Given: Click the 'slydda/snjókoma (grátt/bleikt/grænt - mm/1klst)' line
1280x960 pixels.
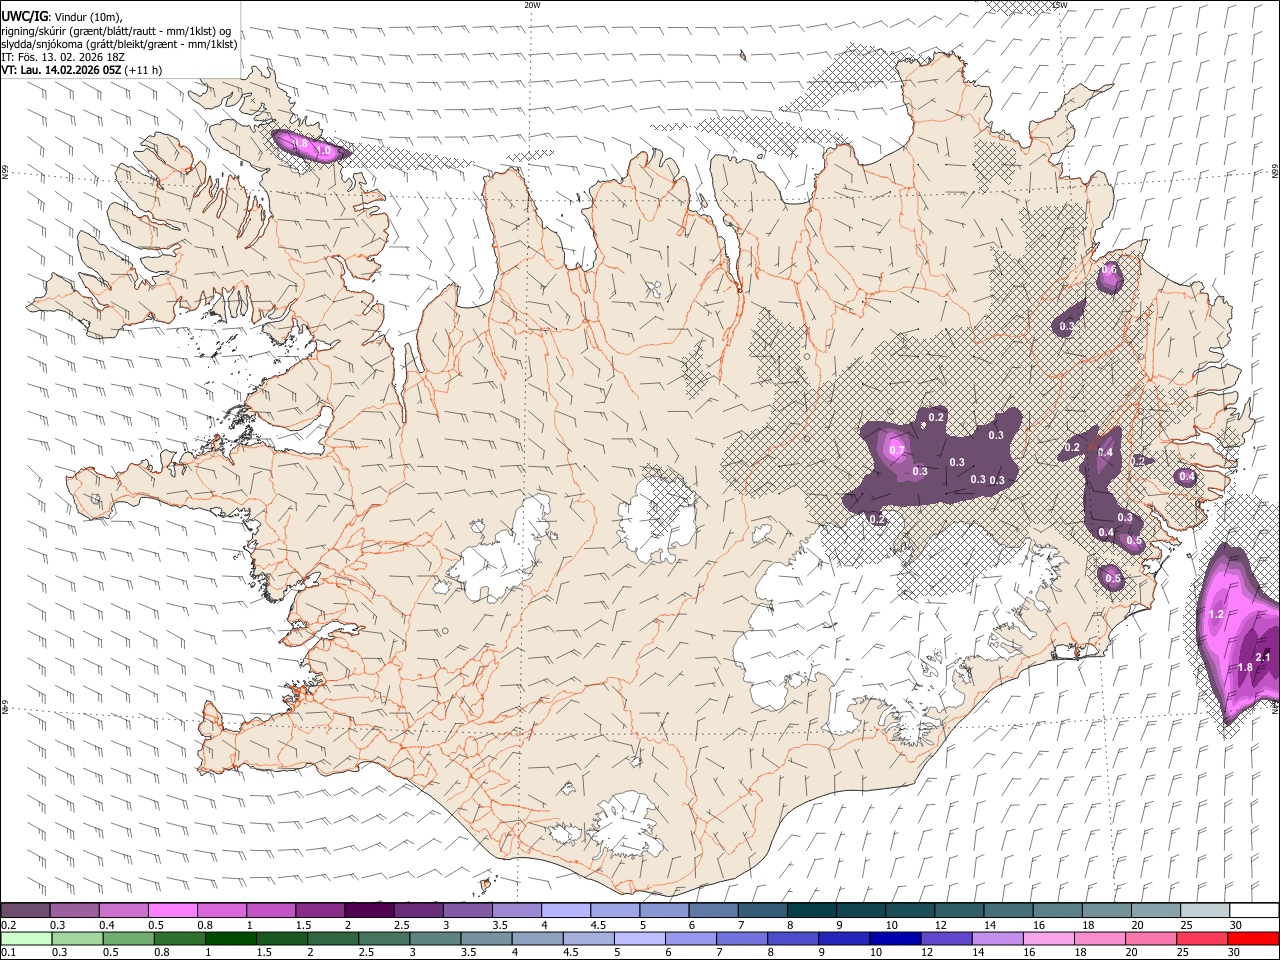Looking at the screenshot, I should [x=119, y=44].
